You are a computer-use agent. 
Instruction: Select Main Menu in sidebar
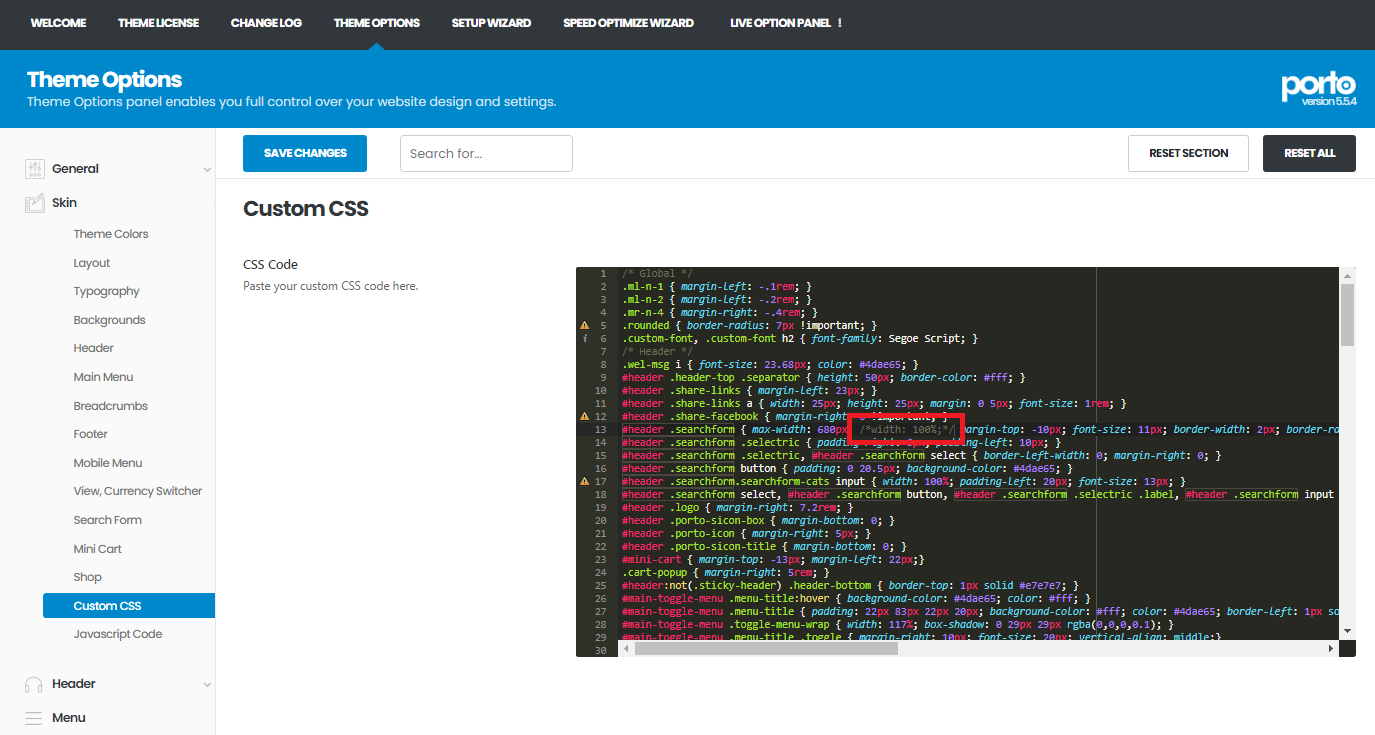(x=103, y=377)
